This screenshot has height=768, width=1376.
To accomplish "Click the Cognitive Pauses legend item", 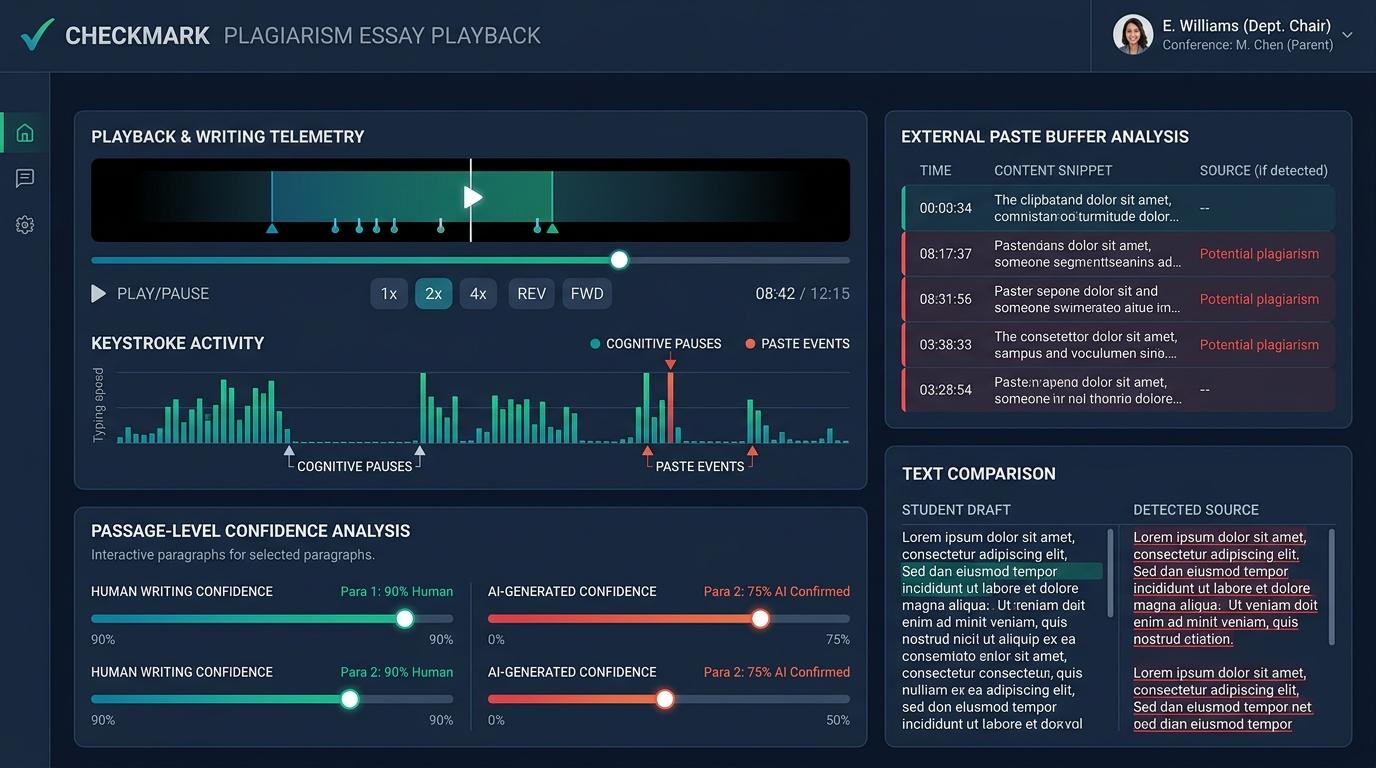I will 656,343.
